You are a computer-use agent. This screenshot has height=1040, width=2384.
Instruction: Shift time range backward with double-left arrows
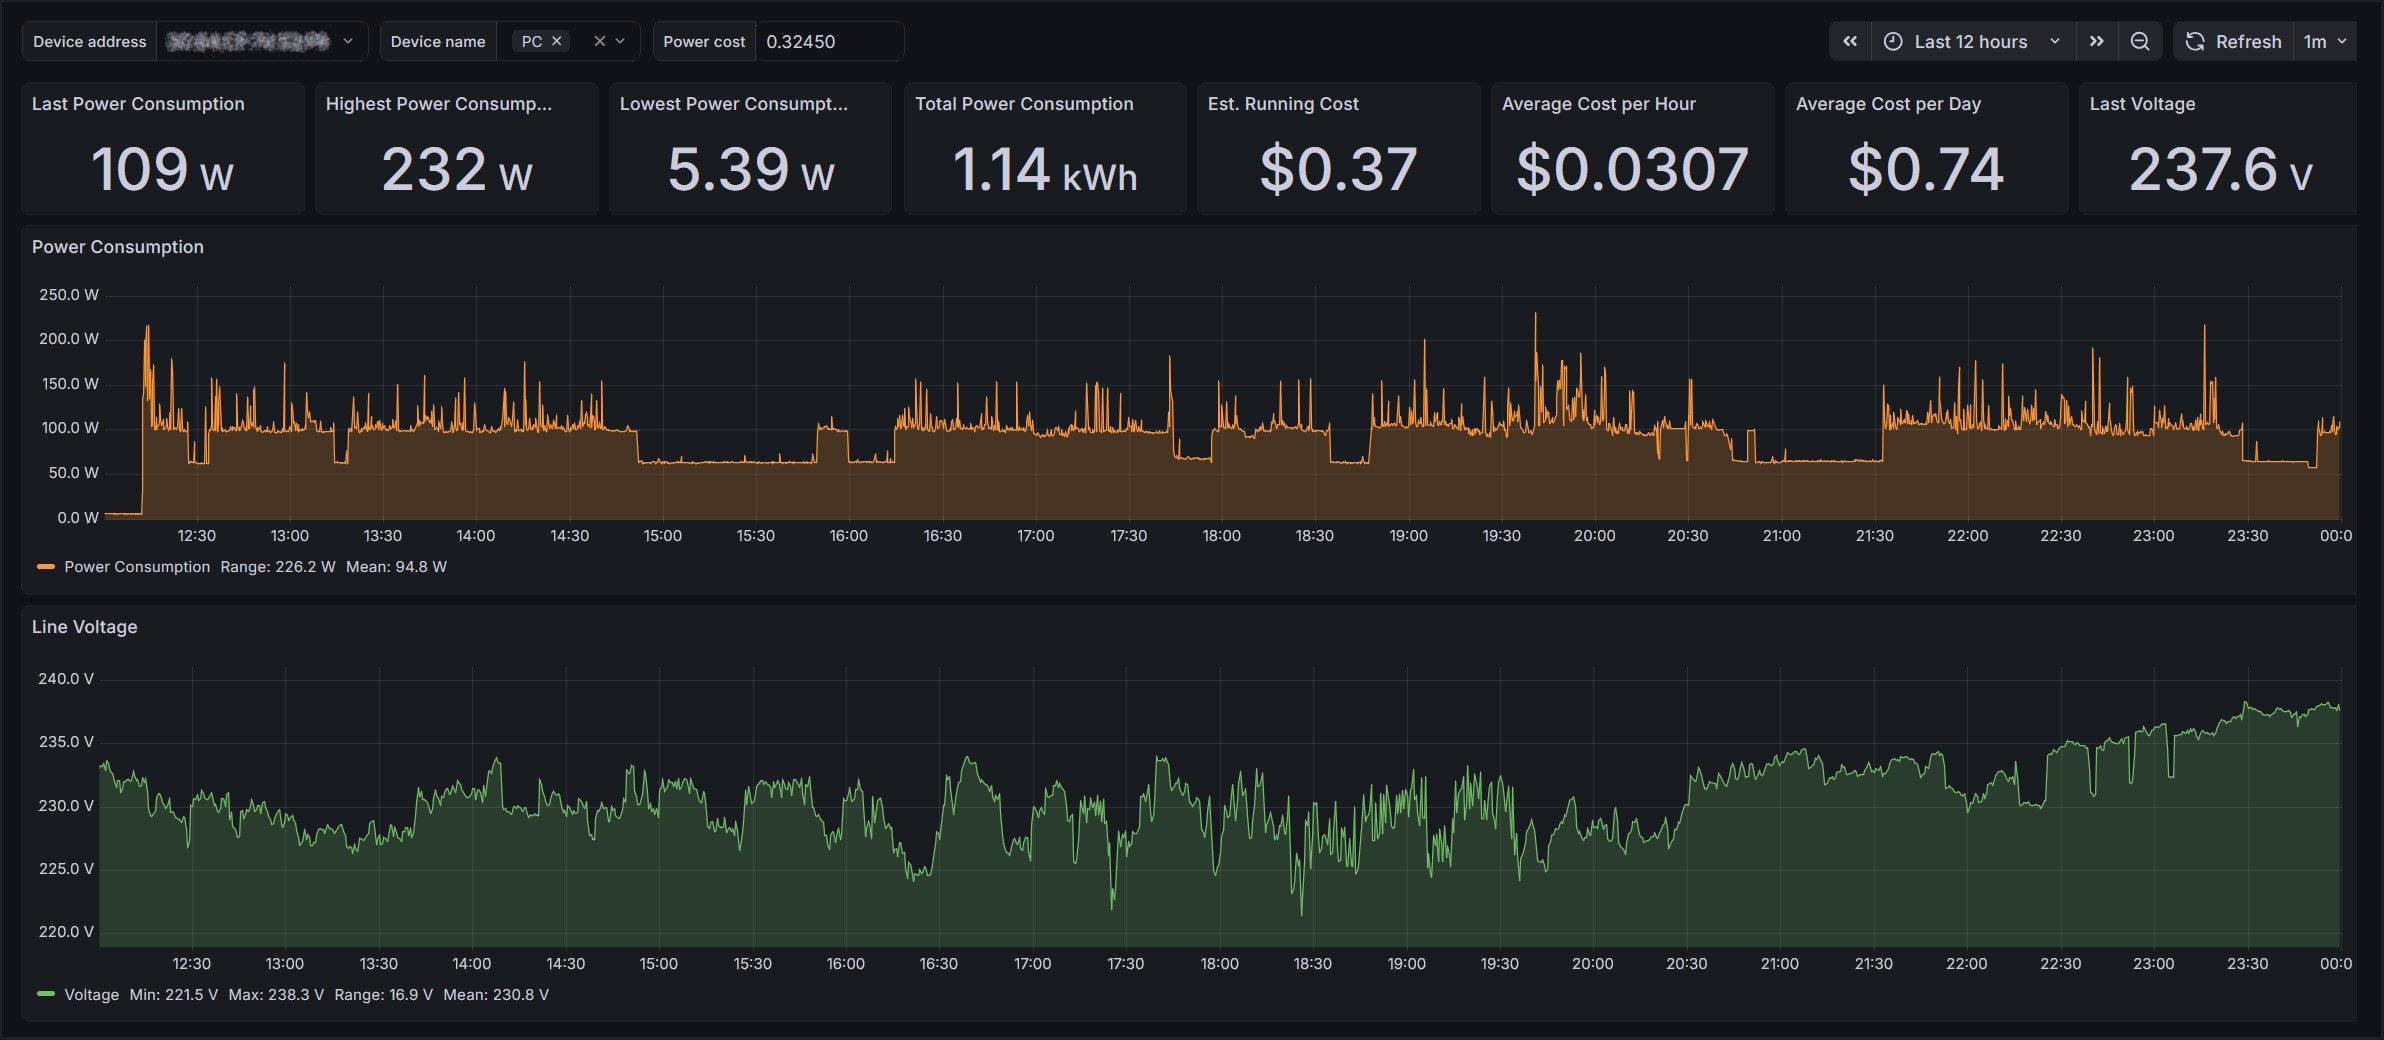(1850, 41)
